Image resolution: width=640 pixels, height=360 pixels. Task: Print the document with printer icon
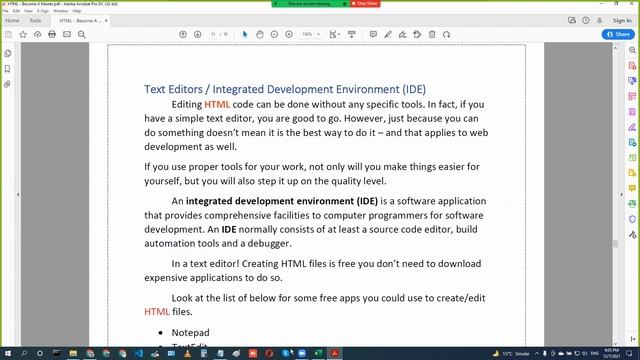tap(52, 35)
